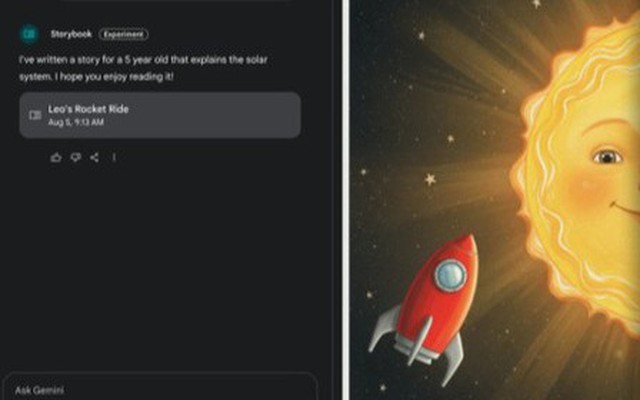Screen dimensions: 640x400
Task: Click the sun's eye in illustration
Action: click(x=607, y=157)
